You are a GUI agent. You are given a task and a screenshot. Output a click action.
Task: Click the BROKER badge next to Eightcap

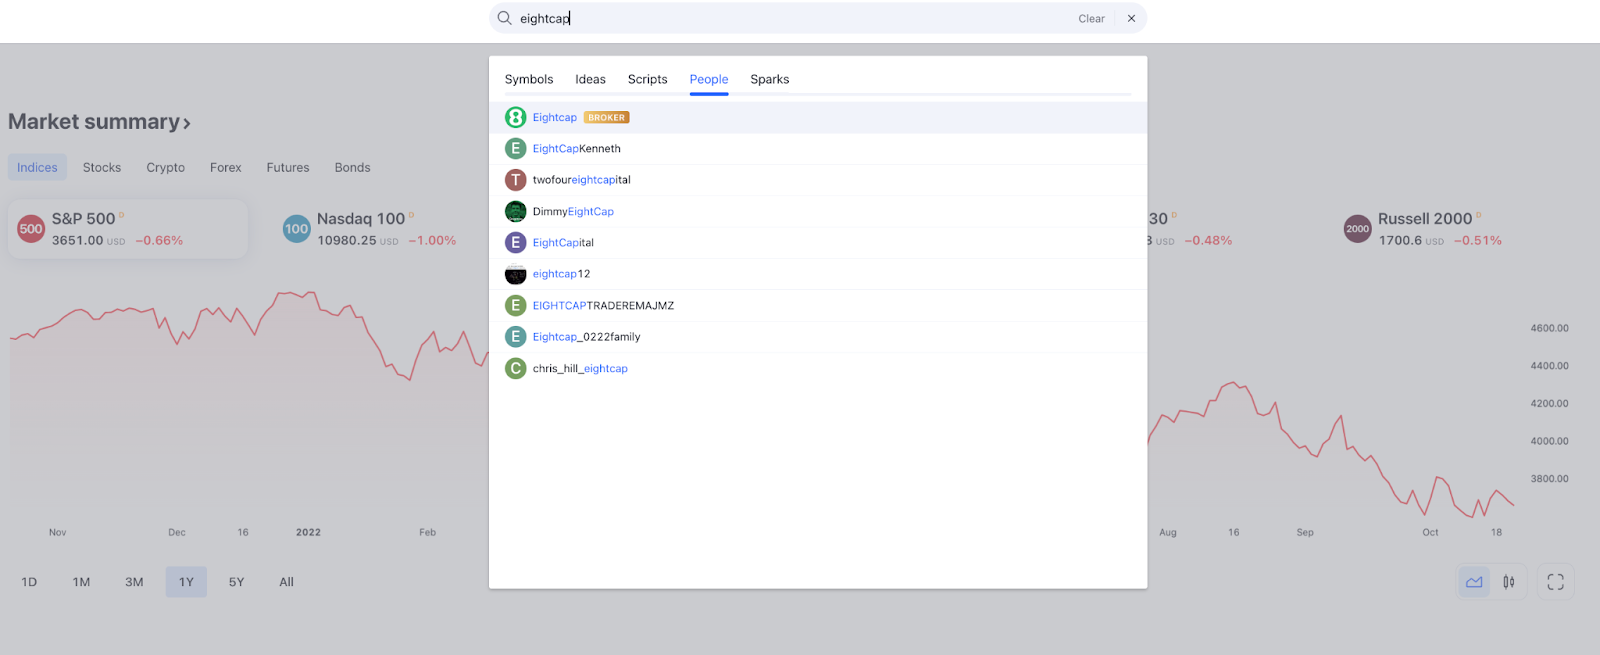(606, 117)
